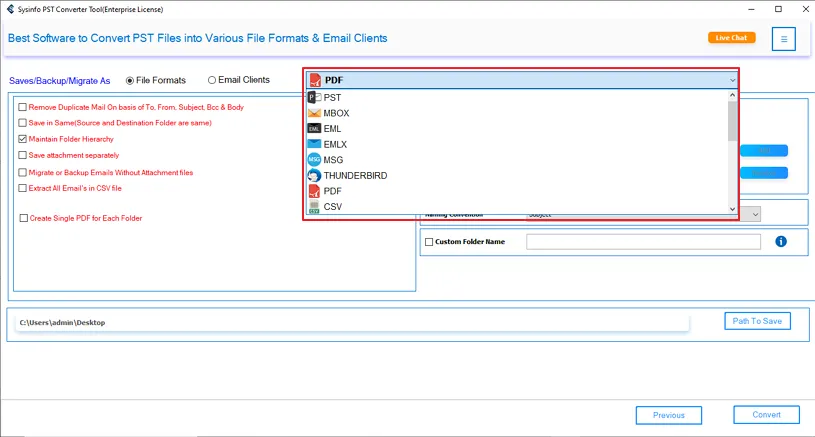Check Save in Same folder option
Viewport: 815px width, 437px height.
[22, 123]
